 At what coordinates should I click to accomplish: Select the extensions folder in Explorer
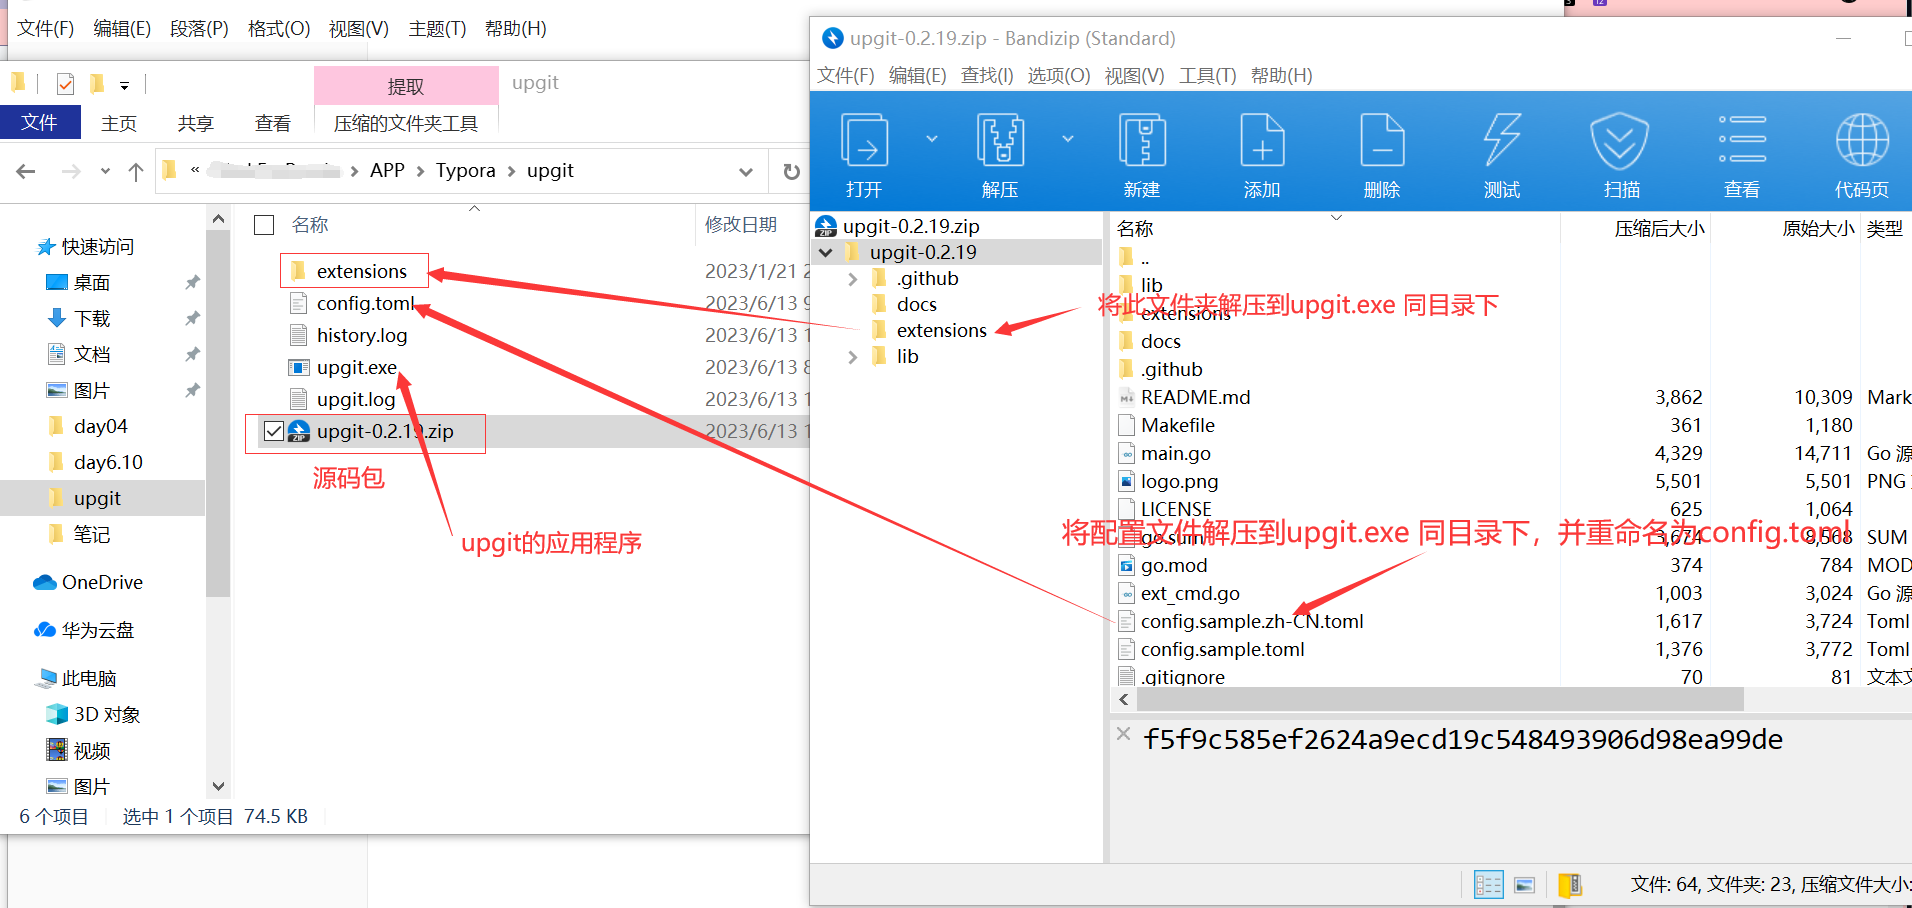click(361, 271)
